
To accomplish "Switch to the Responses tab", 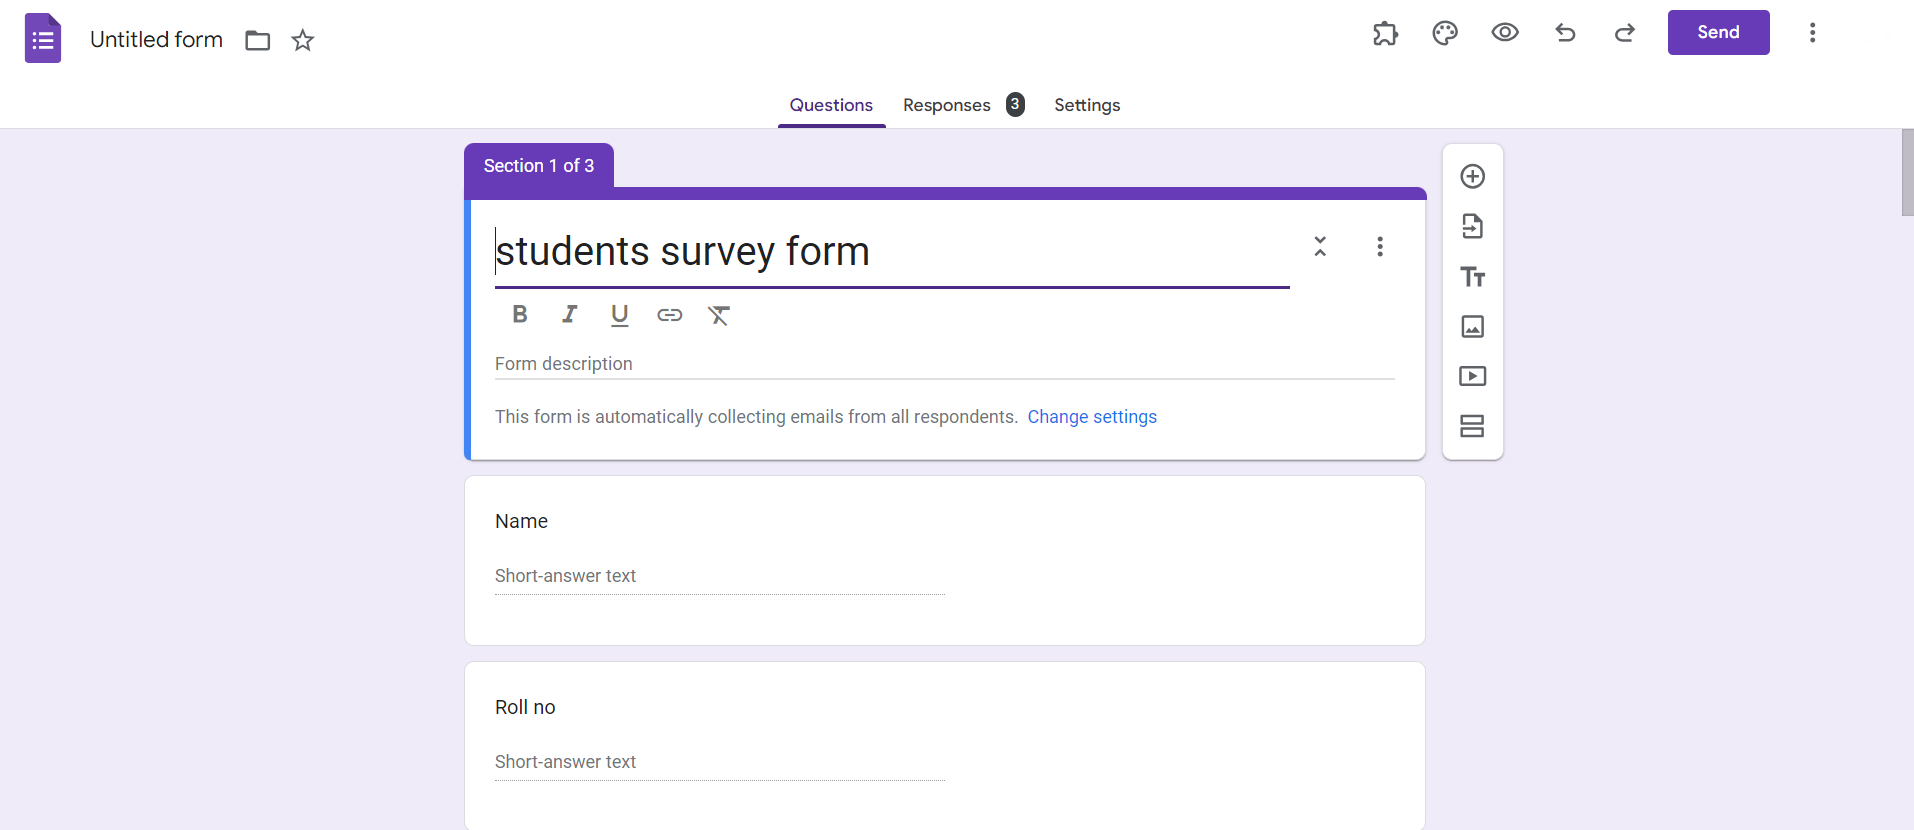I will 947,105.
